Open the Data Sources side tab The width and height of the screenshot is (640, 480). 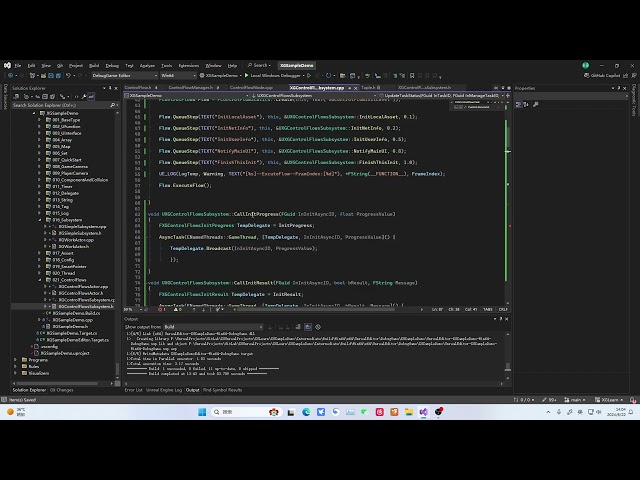coord(5,96)
